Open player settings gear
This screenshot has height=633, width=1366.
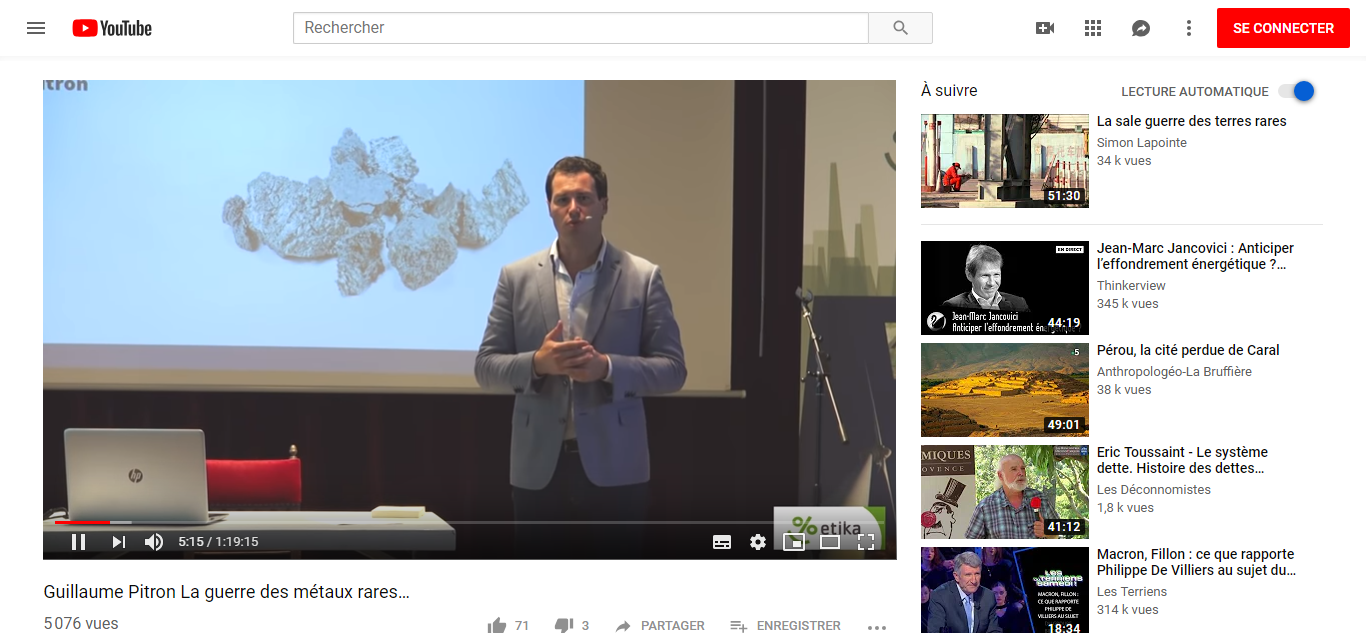pyautogui.click(x=758, y=542)
